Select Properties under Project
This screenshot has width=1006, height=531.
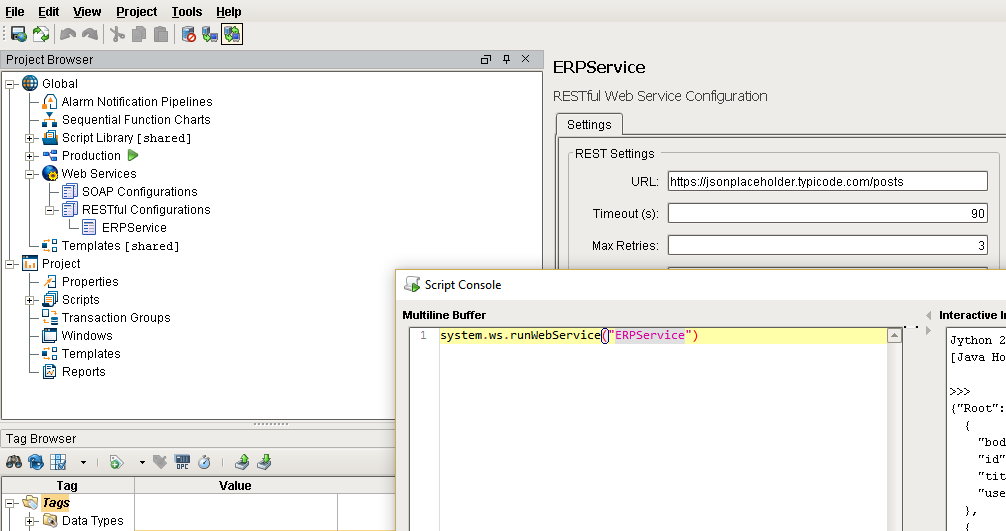click(90, 282)
